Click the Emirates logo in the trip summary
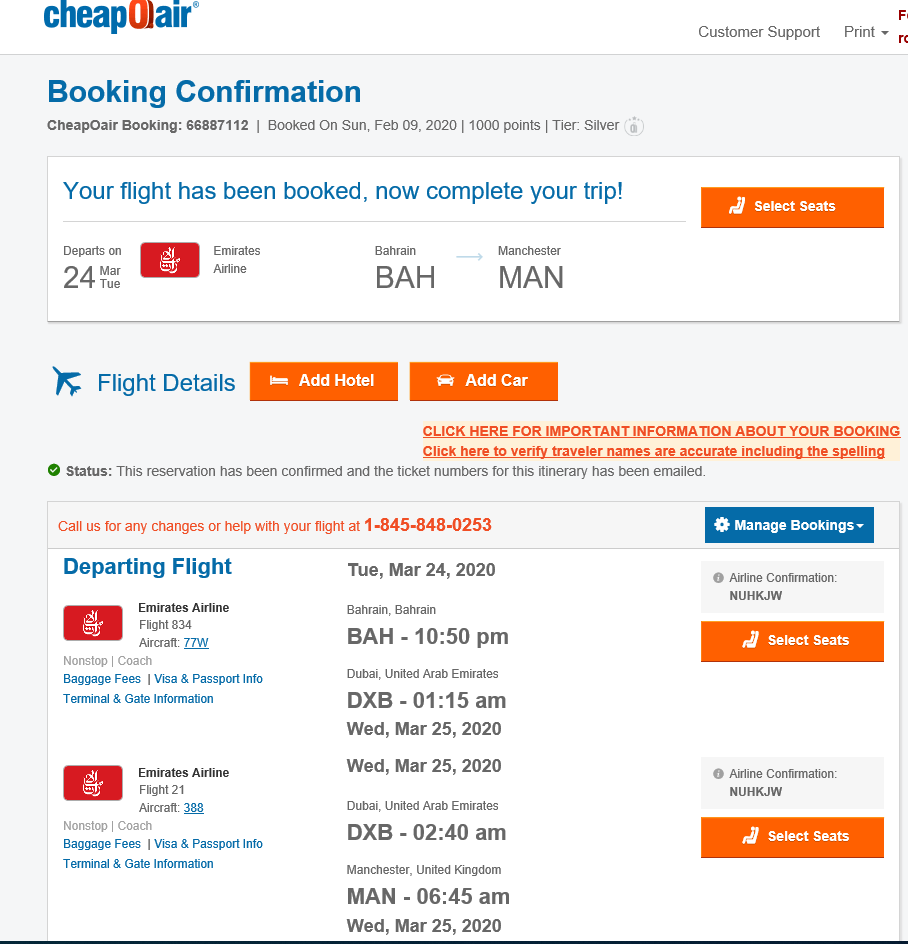Viewport: 908px width, 944px height. click(x=169, y=260)
